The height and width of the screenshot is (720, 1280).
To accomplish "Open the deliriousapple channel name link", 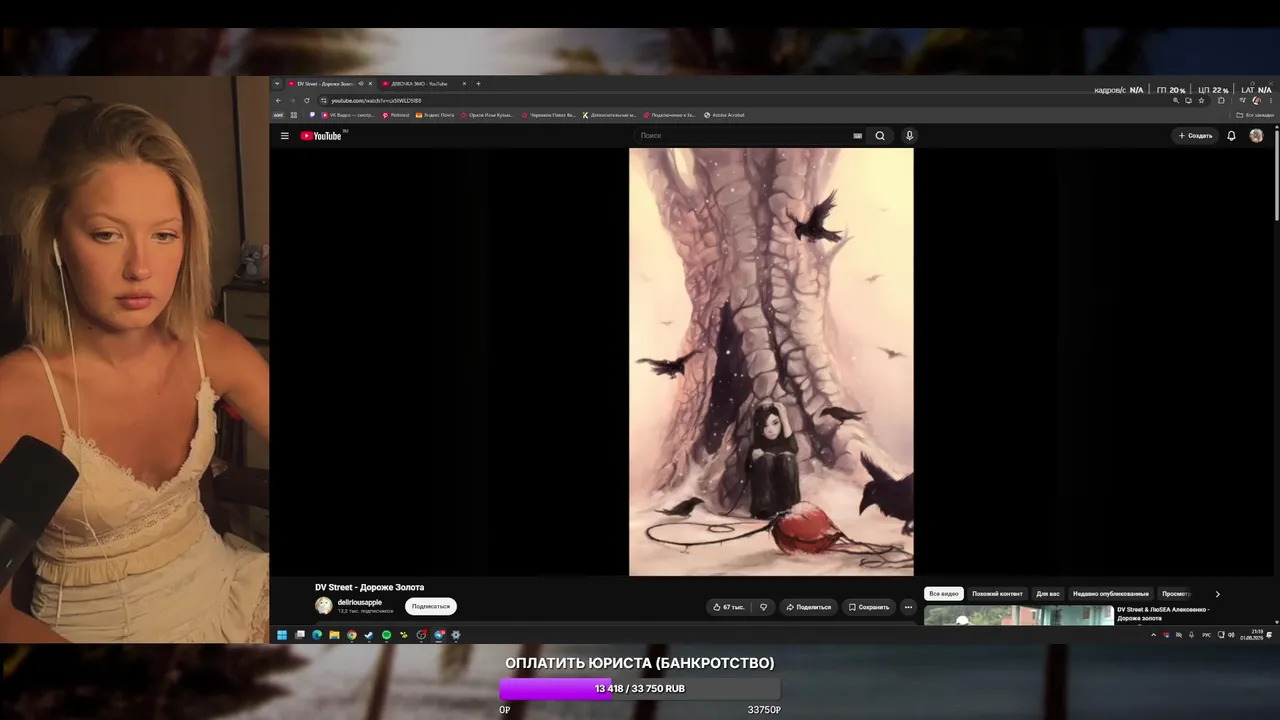I will click(x=360, y=602).
